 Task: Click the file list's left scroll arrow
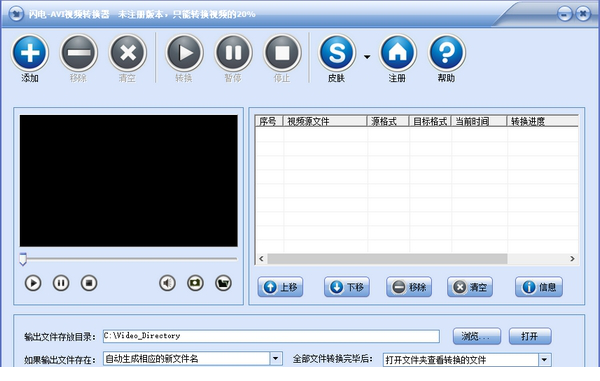(x=261, y=259)
